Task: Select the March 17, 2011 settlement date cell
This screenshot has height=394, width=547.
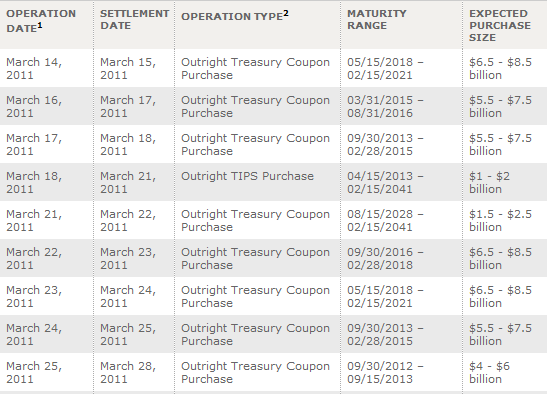Action: [x=128, y=106]
